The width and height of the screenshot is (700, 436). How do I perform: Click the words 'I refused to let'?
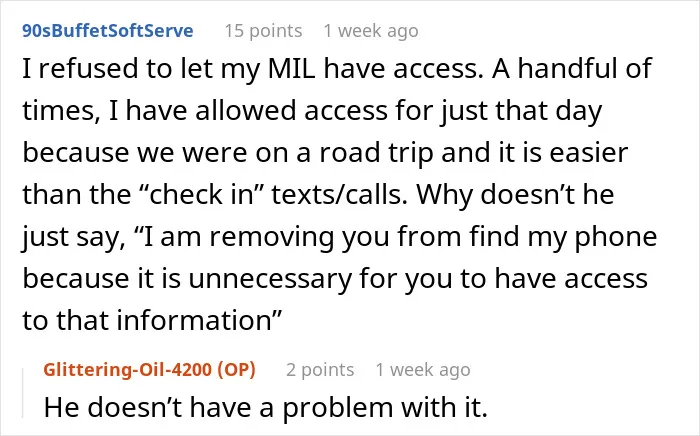pos(117,69)
